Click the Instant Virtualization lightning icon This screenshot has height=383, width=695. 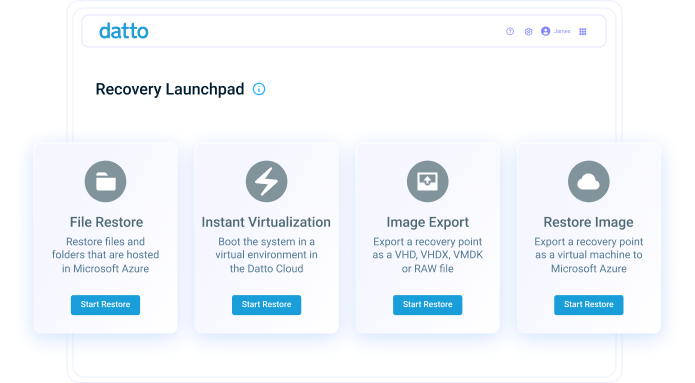(266, 181)
